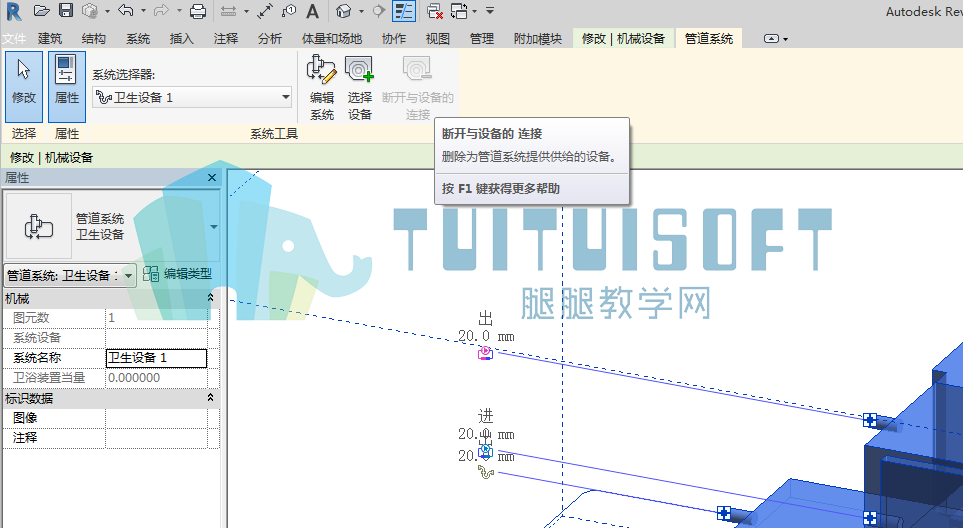963x528 pixels.
Task: Switch to 修改 | 机械设备 tab
Action: point(623,39)
